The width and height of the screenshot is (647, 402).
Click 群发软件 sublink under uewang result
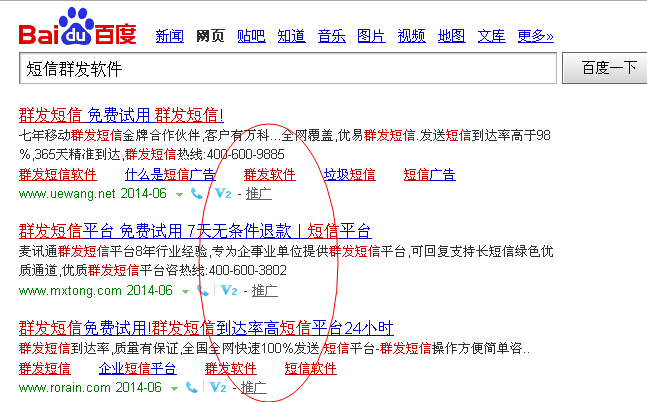[269, 175]
